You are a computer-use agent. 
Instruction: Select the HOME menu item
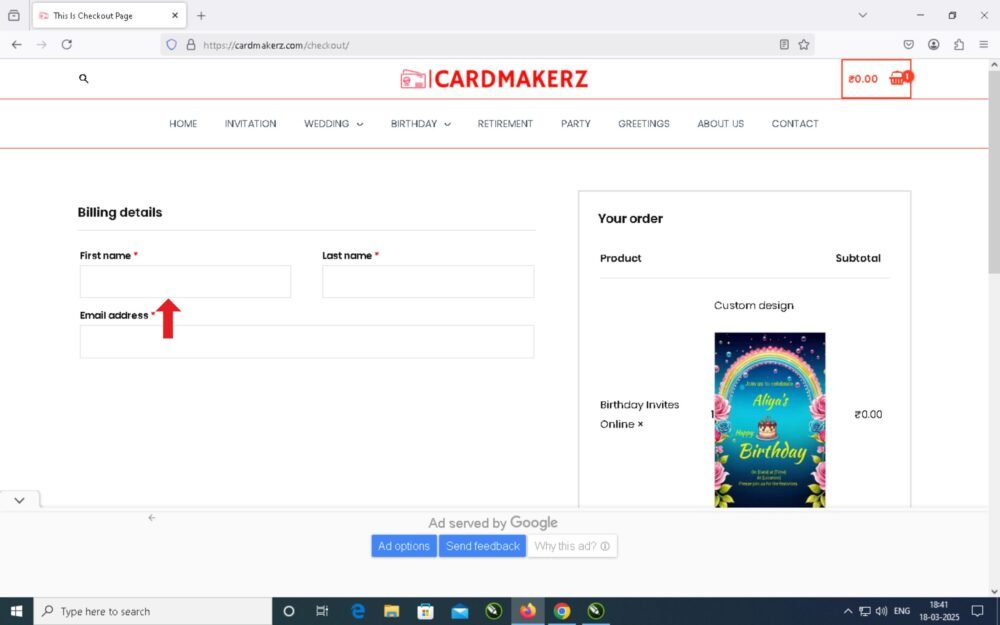coord(183,123)
